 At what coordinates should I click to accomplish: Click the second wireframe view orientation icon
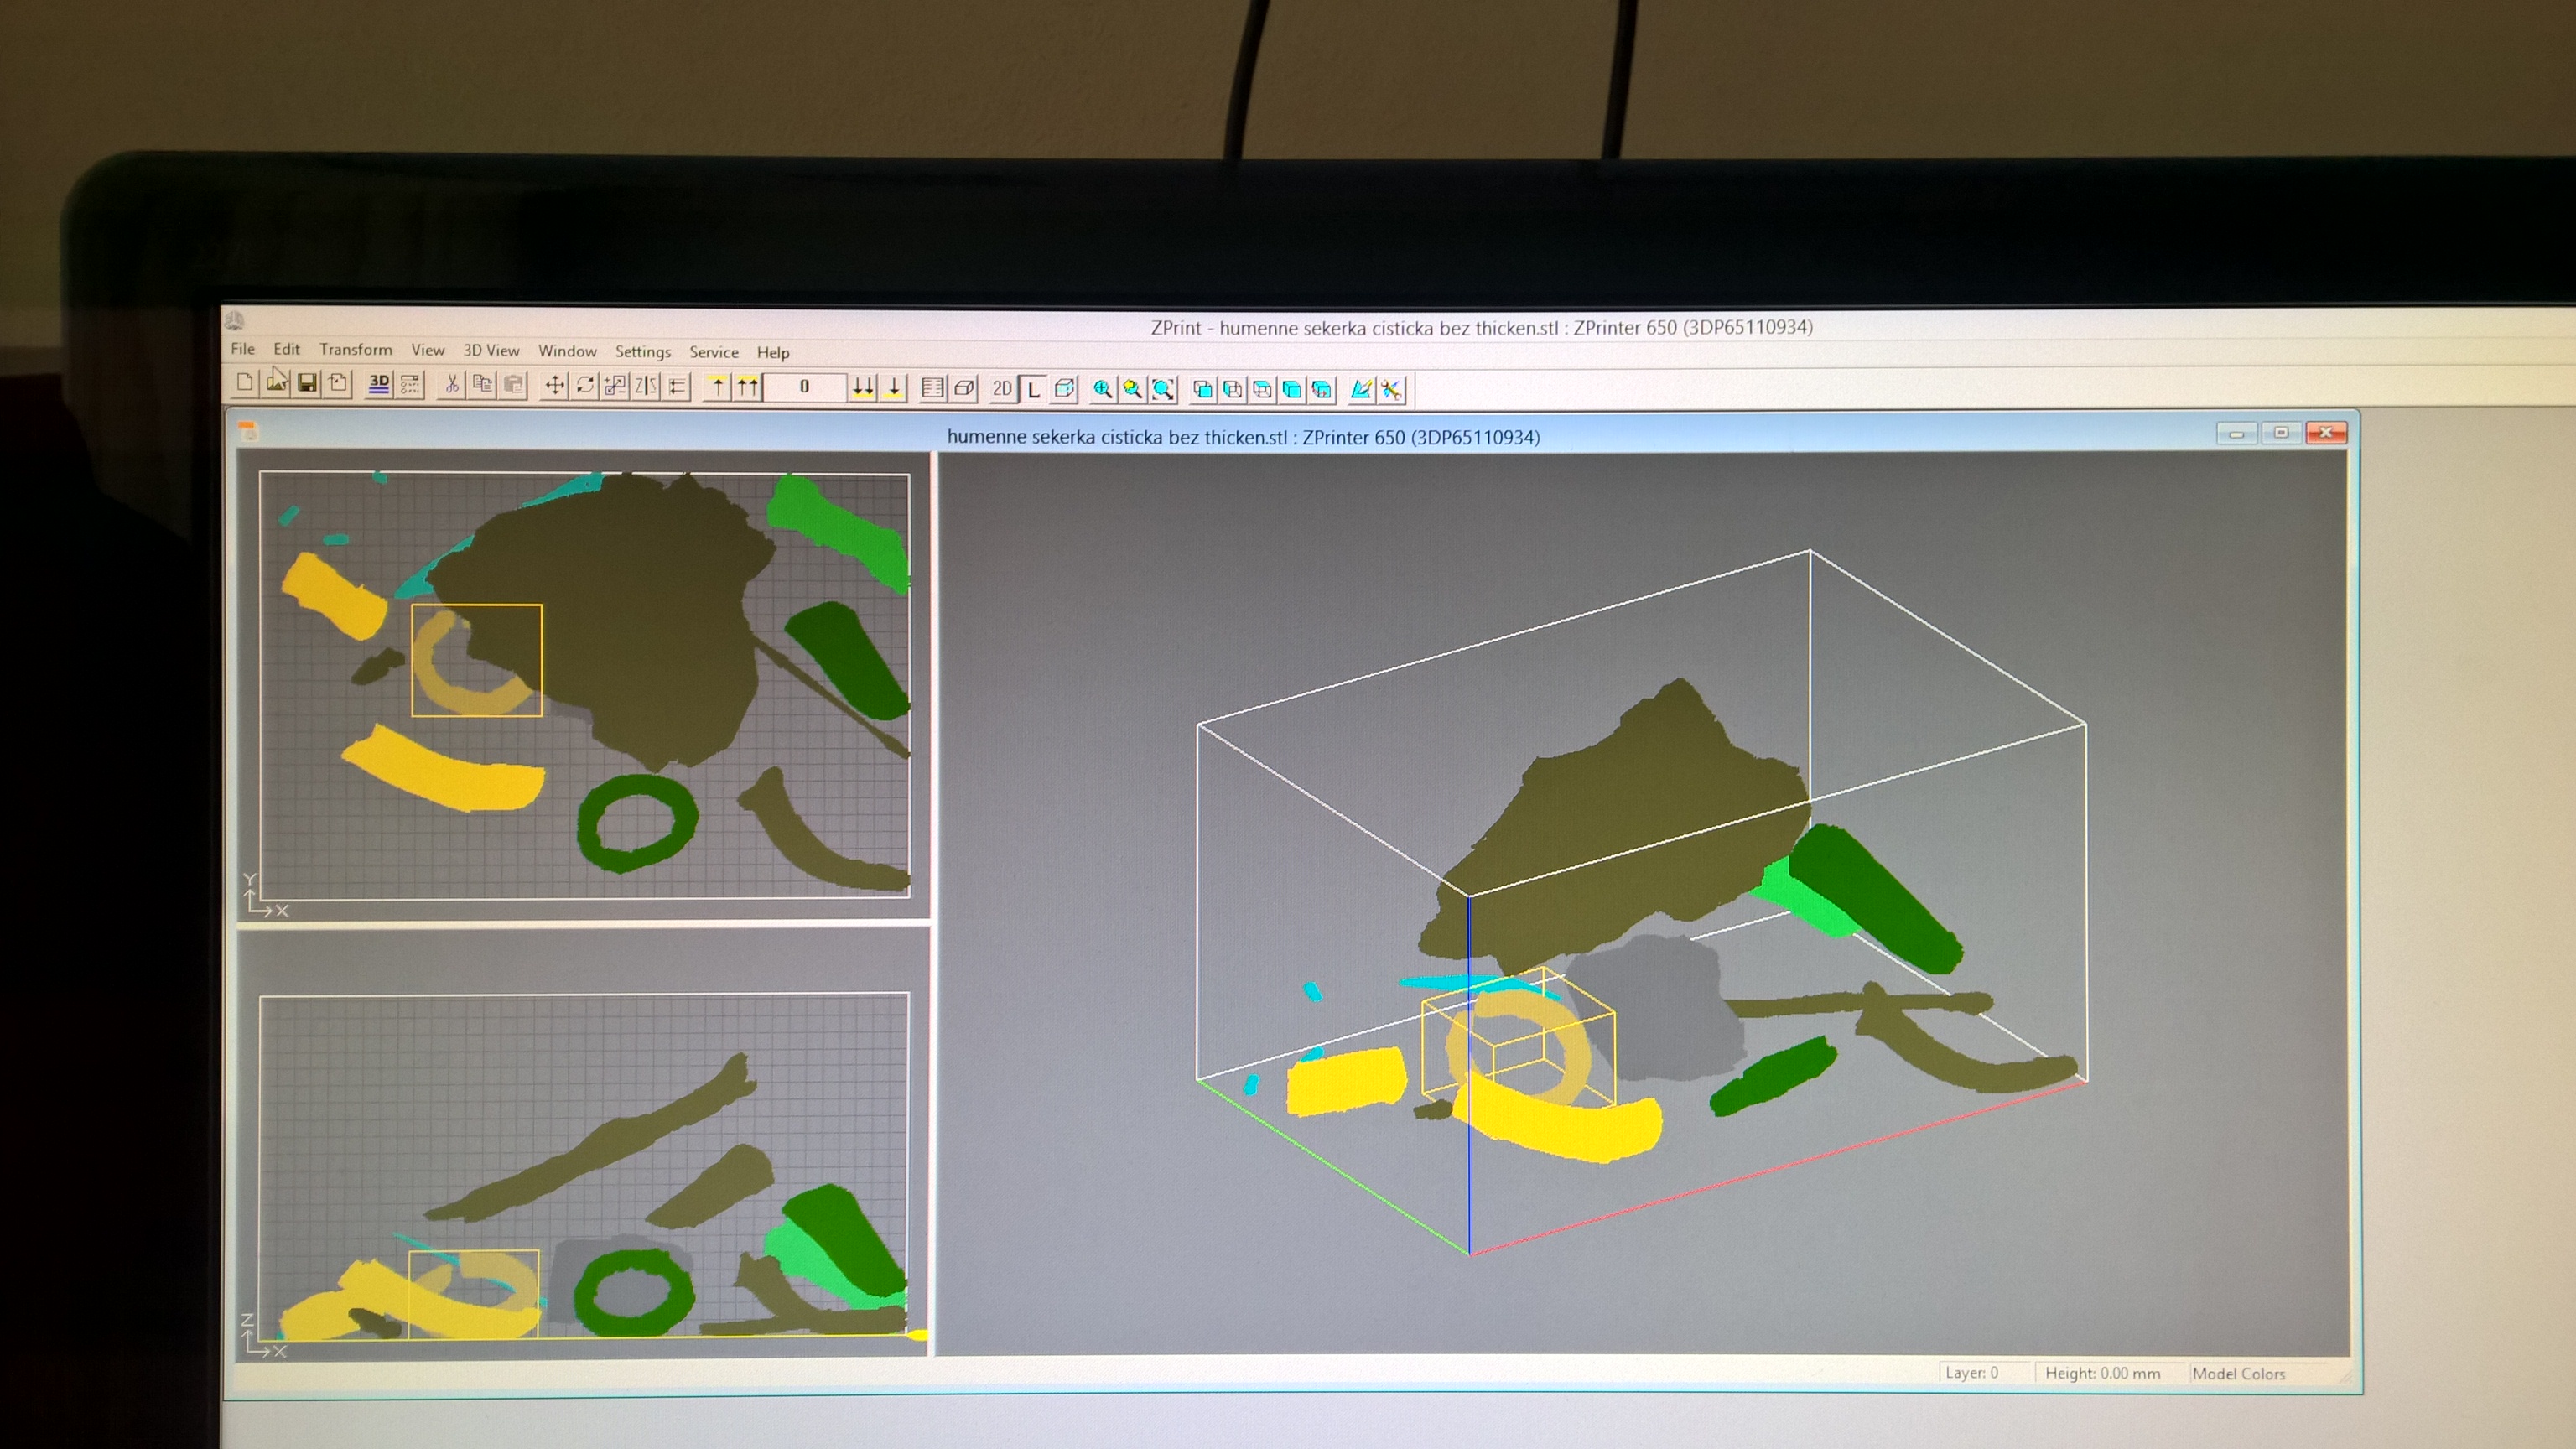1233,390
